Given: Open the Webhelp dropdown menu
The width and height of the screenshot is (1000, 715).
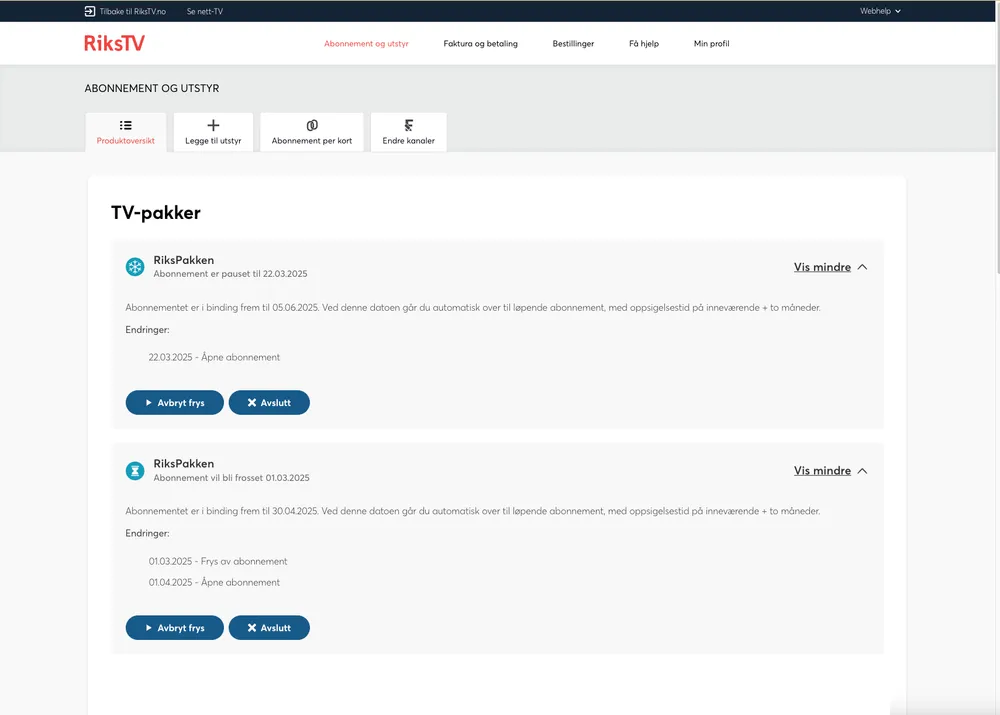Looking at the screenshot, I should coord(880,11).
